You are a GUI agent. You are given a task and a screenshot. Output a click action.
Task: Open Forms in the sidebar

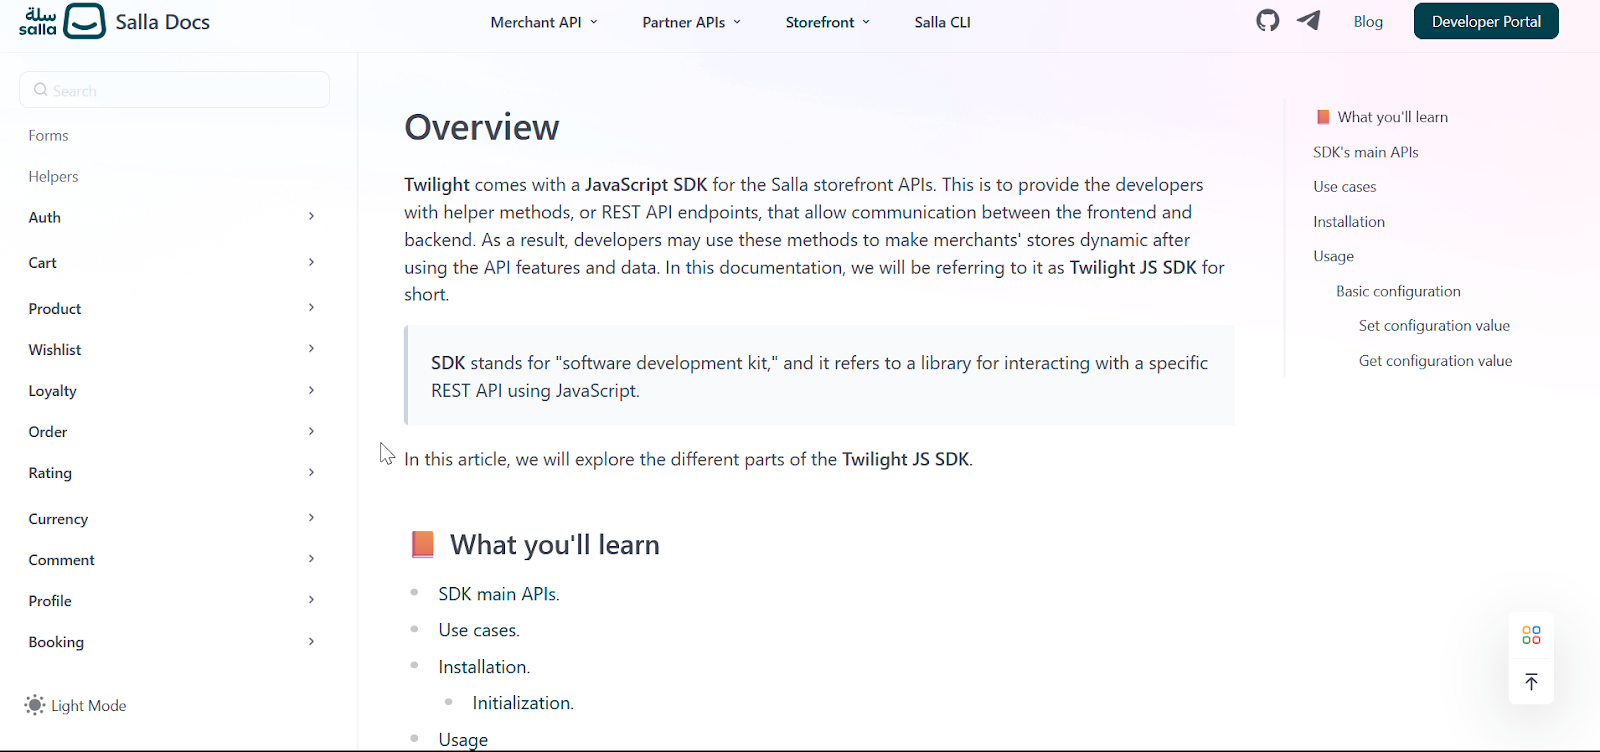tap(49, 136)
